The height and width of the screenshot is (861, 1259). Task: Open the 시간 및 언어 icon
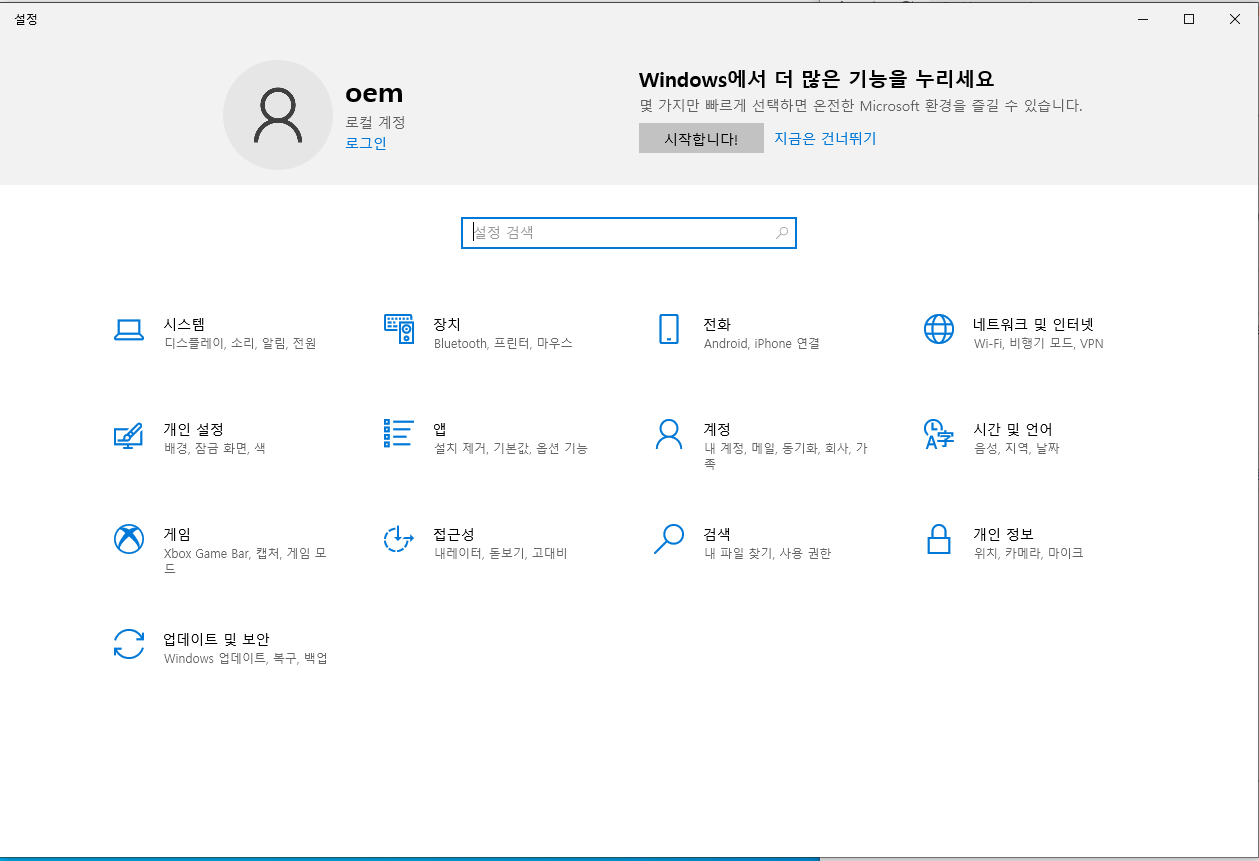pyautogui.click(x=937, y=434)
